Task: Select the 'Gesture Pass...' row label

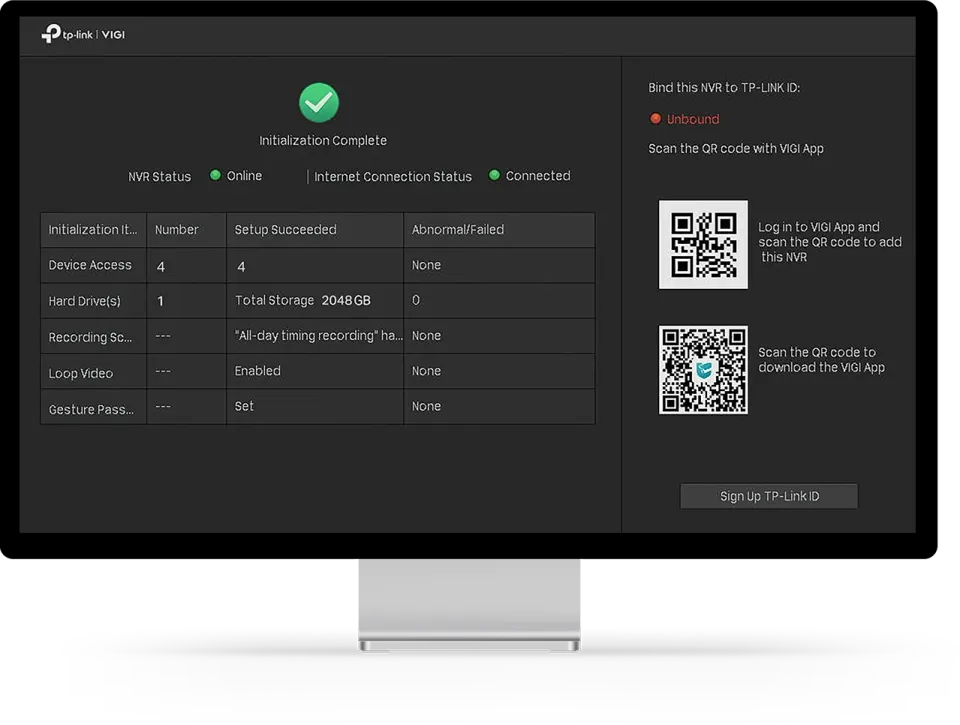Action: tap(91, 409)
